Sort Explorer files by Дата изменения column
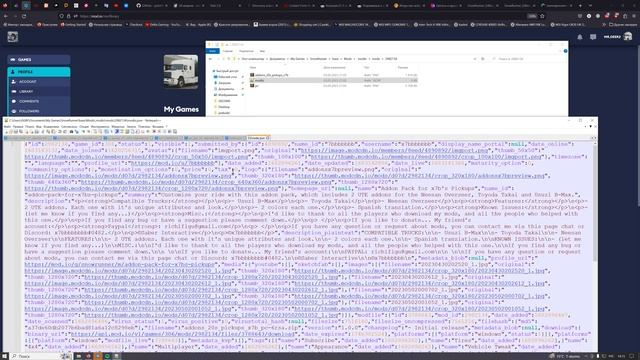 [x=335, y=67]
